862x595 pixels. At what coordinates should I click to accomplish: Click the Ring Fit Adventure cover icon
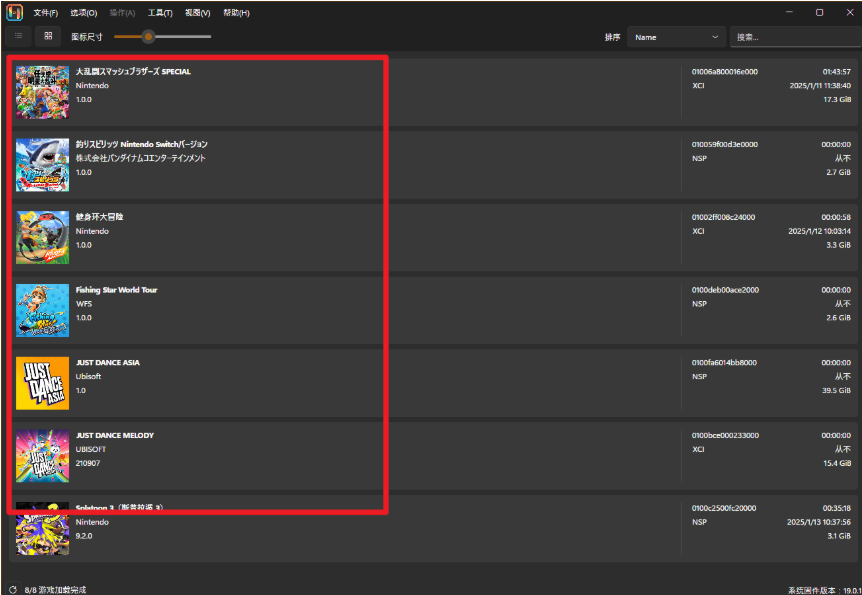coord(42,237)
